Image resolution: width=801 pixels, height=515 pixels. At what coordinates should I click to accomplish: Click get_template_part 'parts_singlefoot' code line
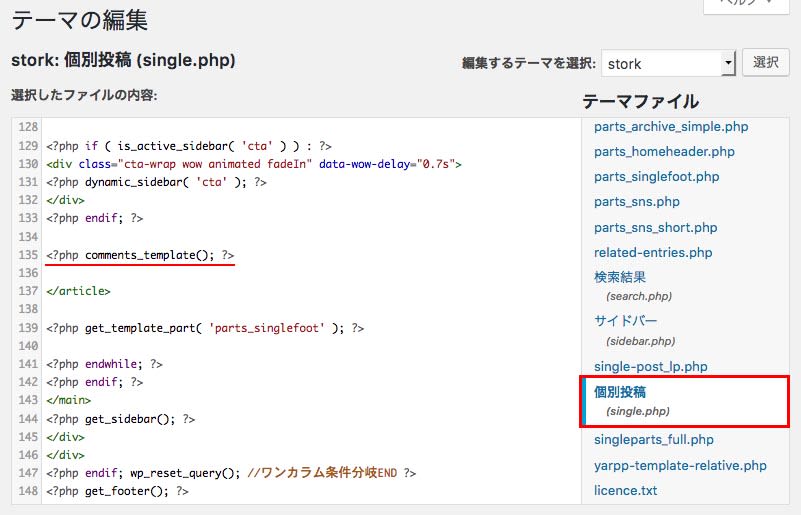tap(205, 328)
